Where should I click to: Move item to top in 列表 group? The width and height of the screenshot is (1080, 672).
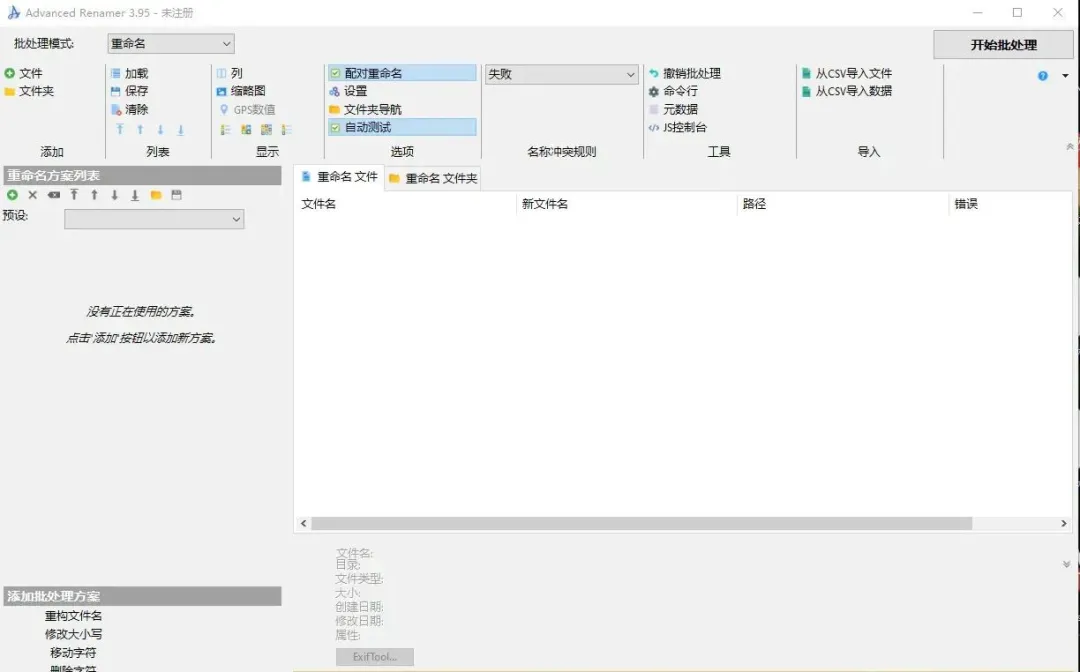[120, 129]
